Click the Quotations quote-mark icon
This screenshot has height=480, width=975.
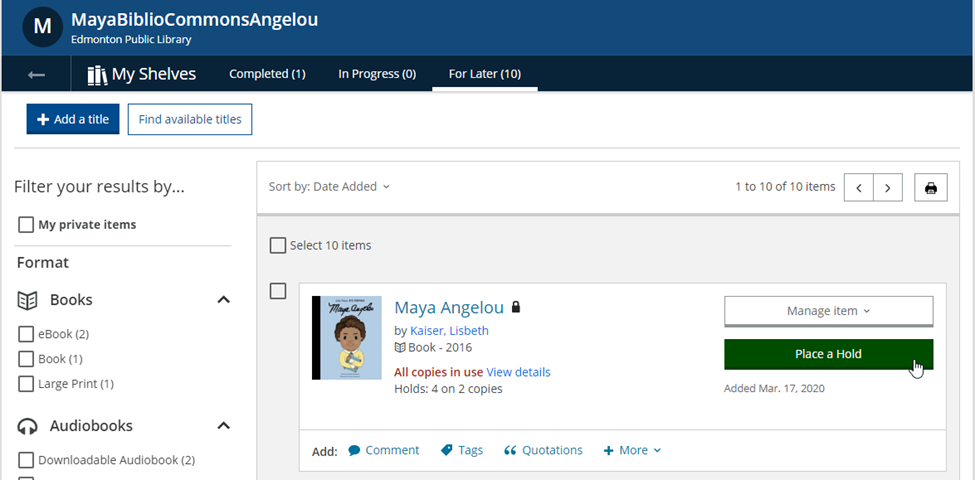[510, 450]
